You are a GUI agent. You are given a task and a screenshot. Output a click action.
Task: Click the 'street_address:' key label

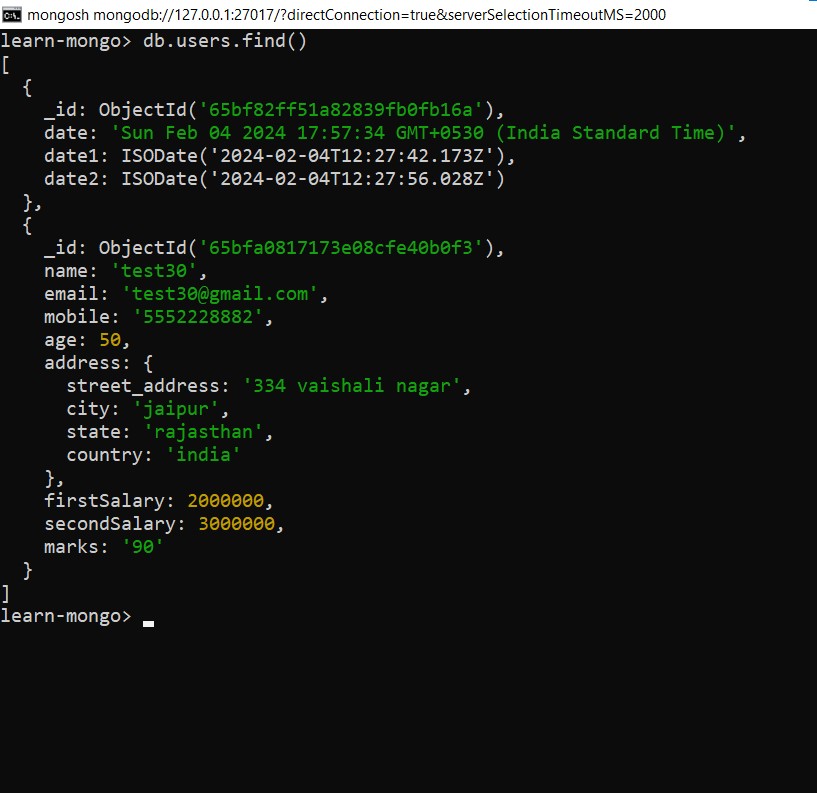click(147, 386)
